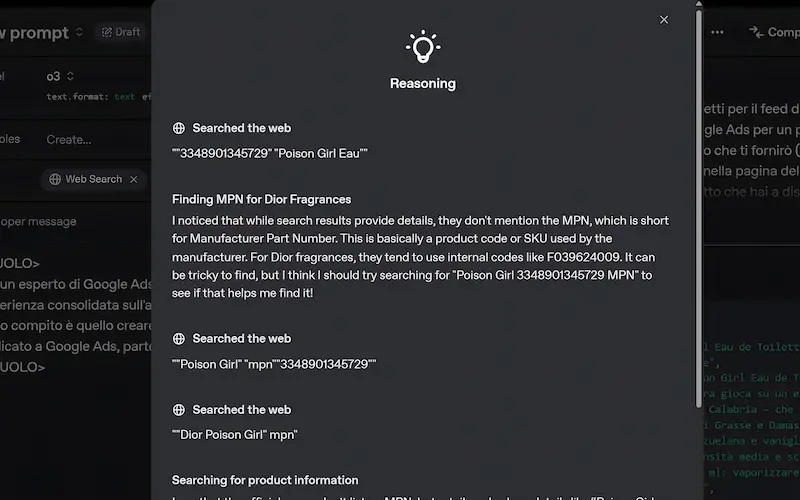The width and height of the screenshot is (800, 500).
Task: Click the lightbulb Reasoning icon
Action: point(423,47)
